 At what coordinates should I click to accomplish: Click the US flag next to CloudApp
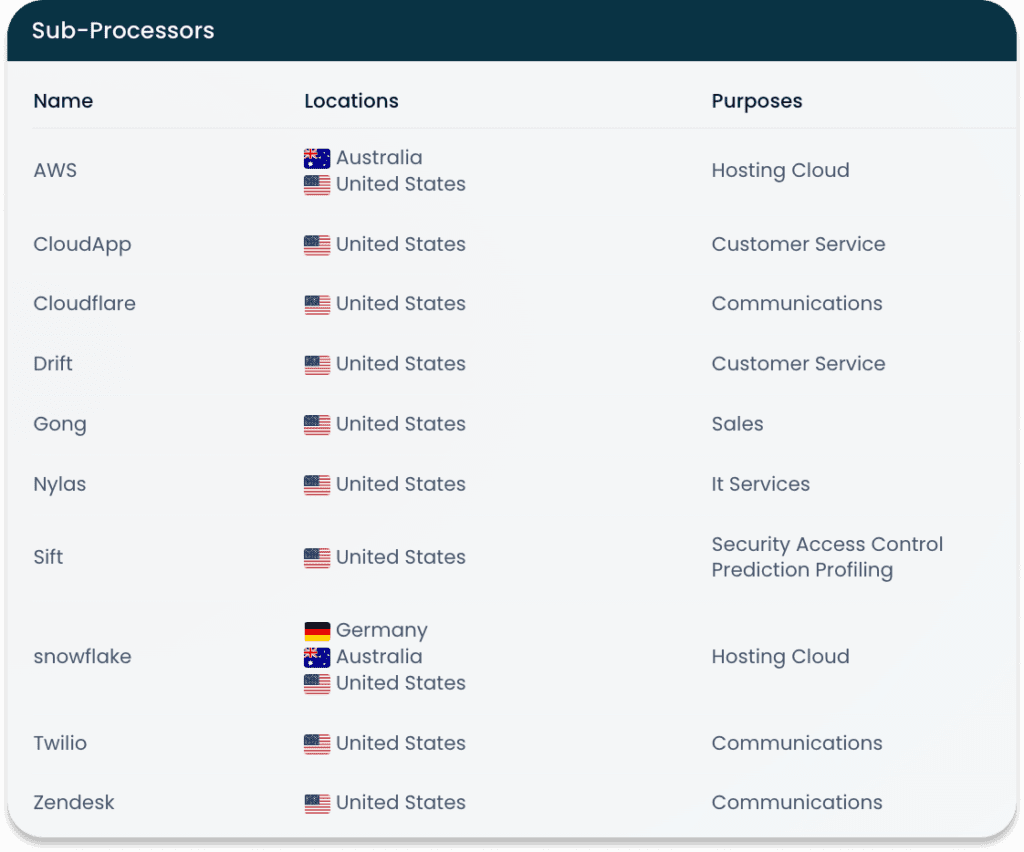tap(316, 244)
